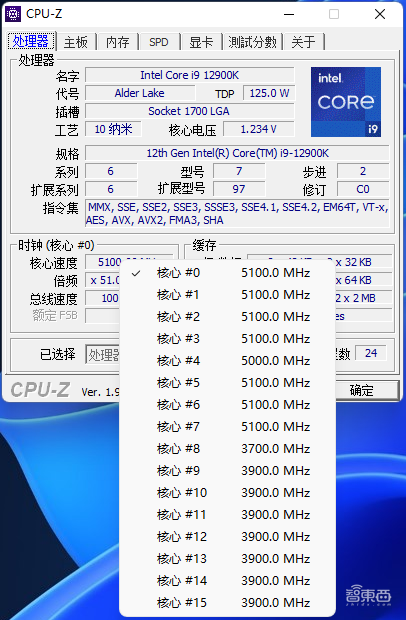Choose 核心 #15 at the list bottom

(x=227, y=603)
